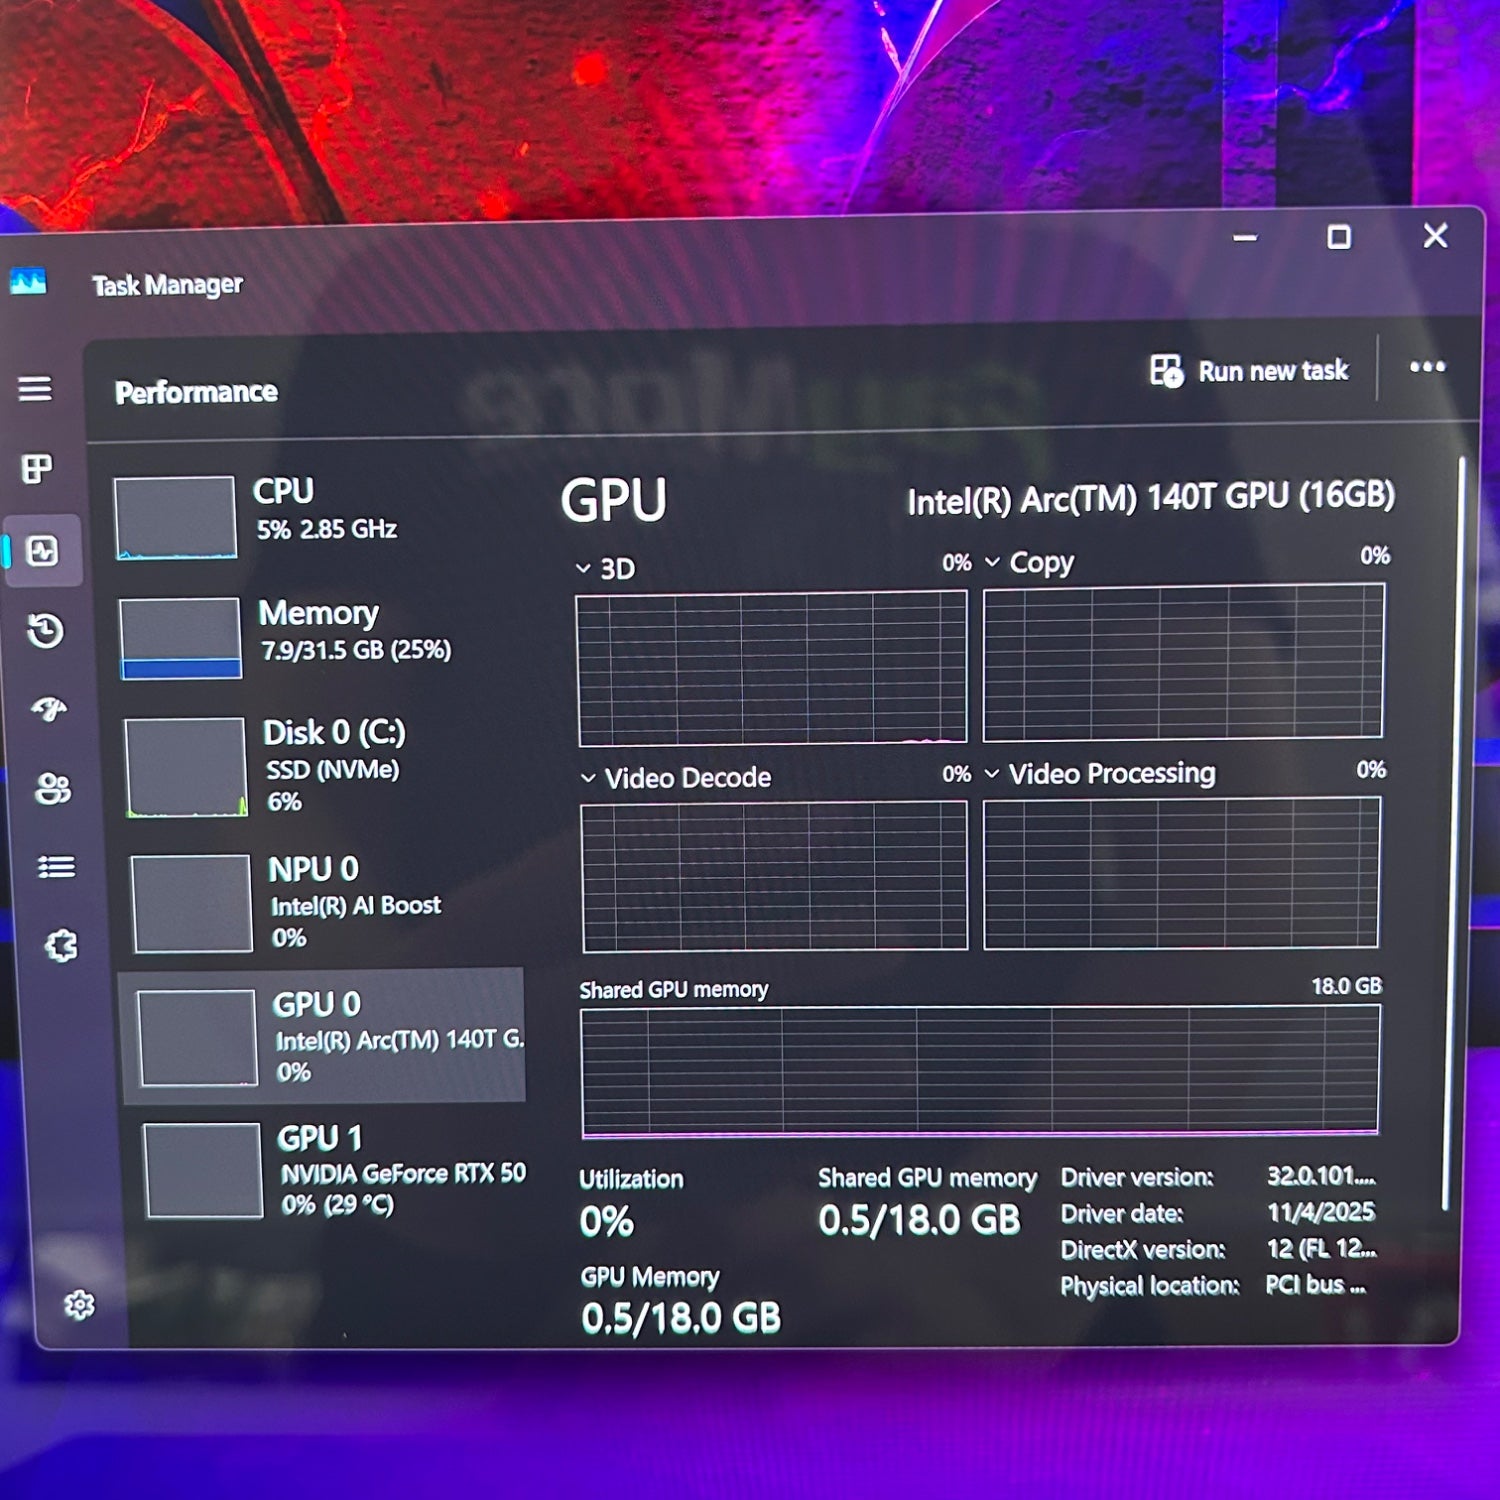Click the Copy engine graph
The image size is (1500, 1500).
coord(1184,663)
